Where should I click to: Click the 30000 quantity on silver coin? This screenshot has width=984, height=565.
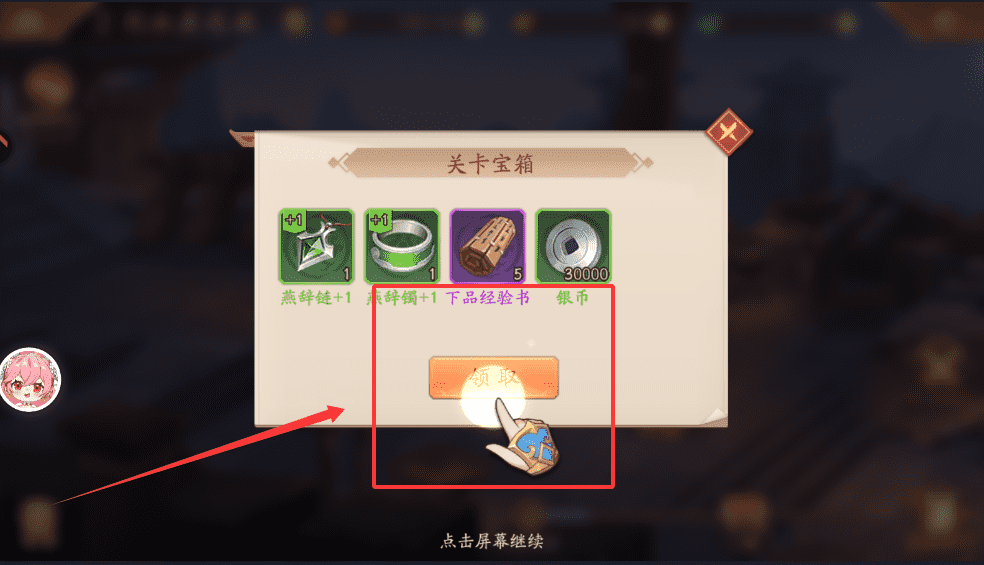(586, 274)
